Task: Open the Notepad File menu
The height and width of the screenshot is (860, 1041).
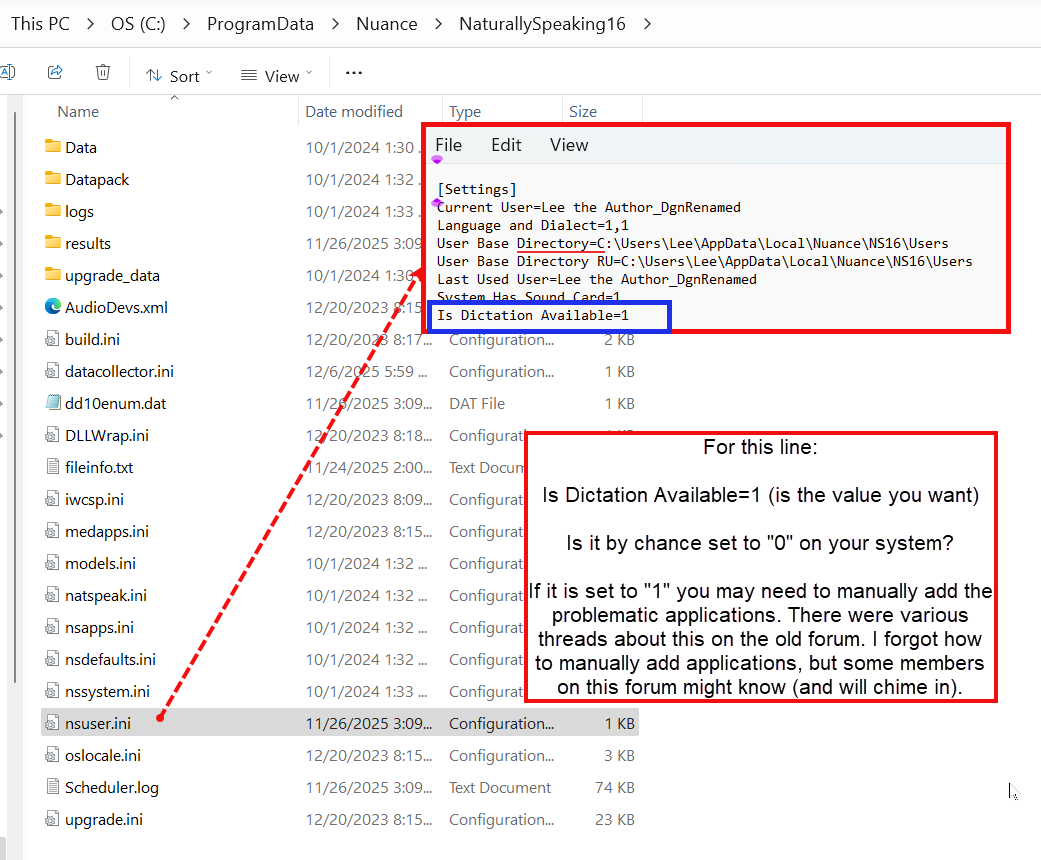Action: click(448, 145)
